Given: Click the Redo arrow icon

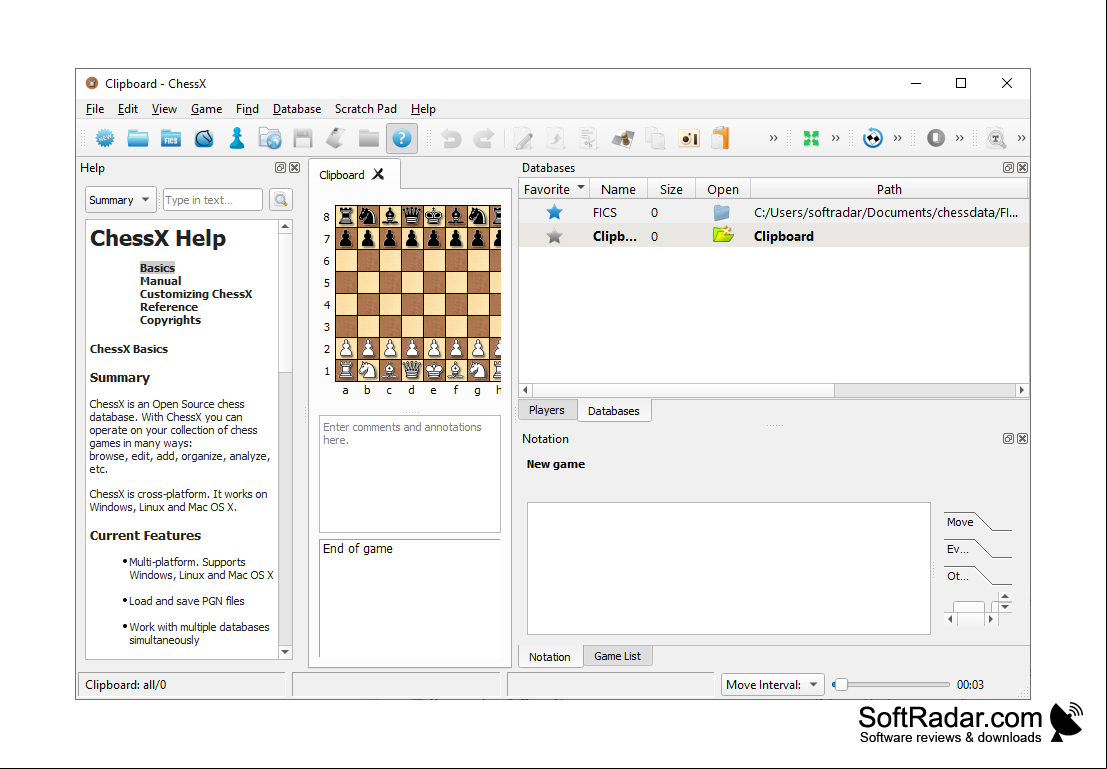Looking at the screenshot, I should (484, 138).
